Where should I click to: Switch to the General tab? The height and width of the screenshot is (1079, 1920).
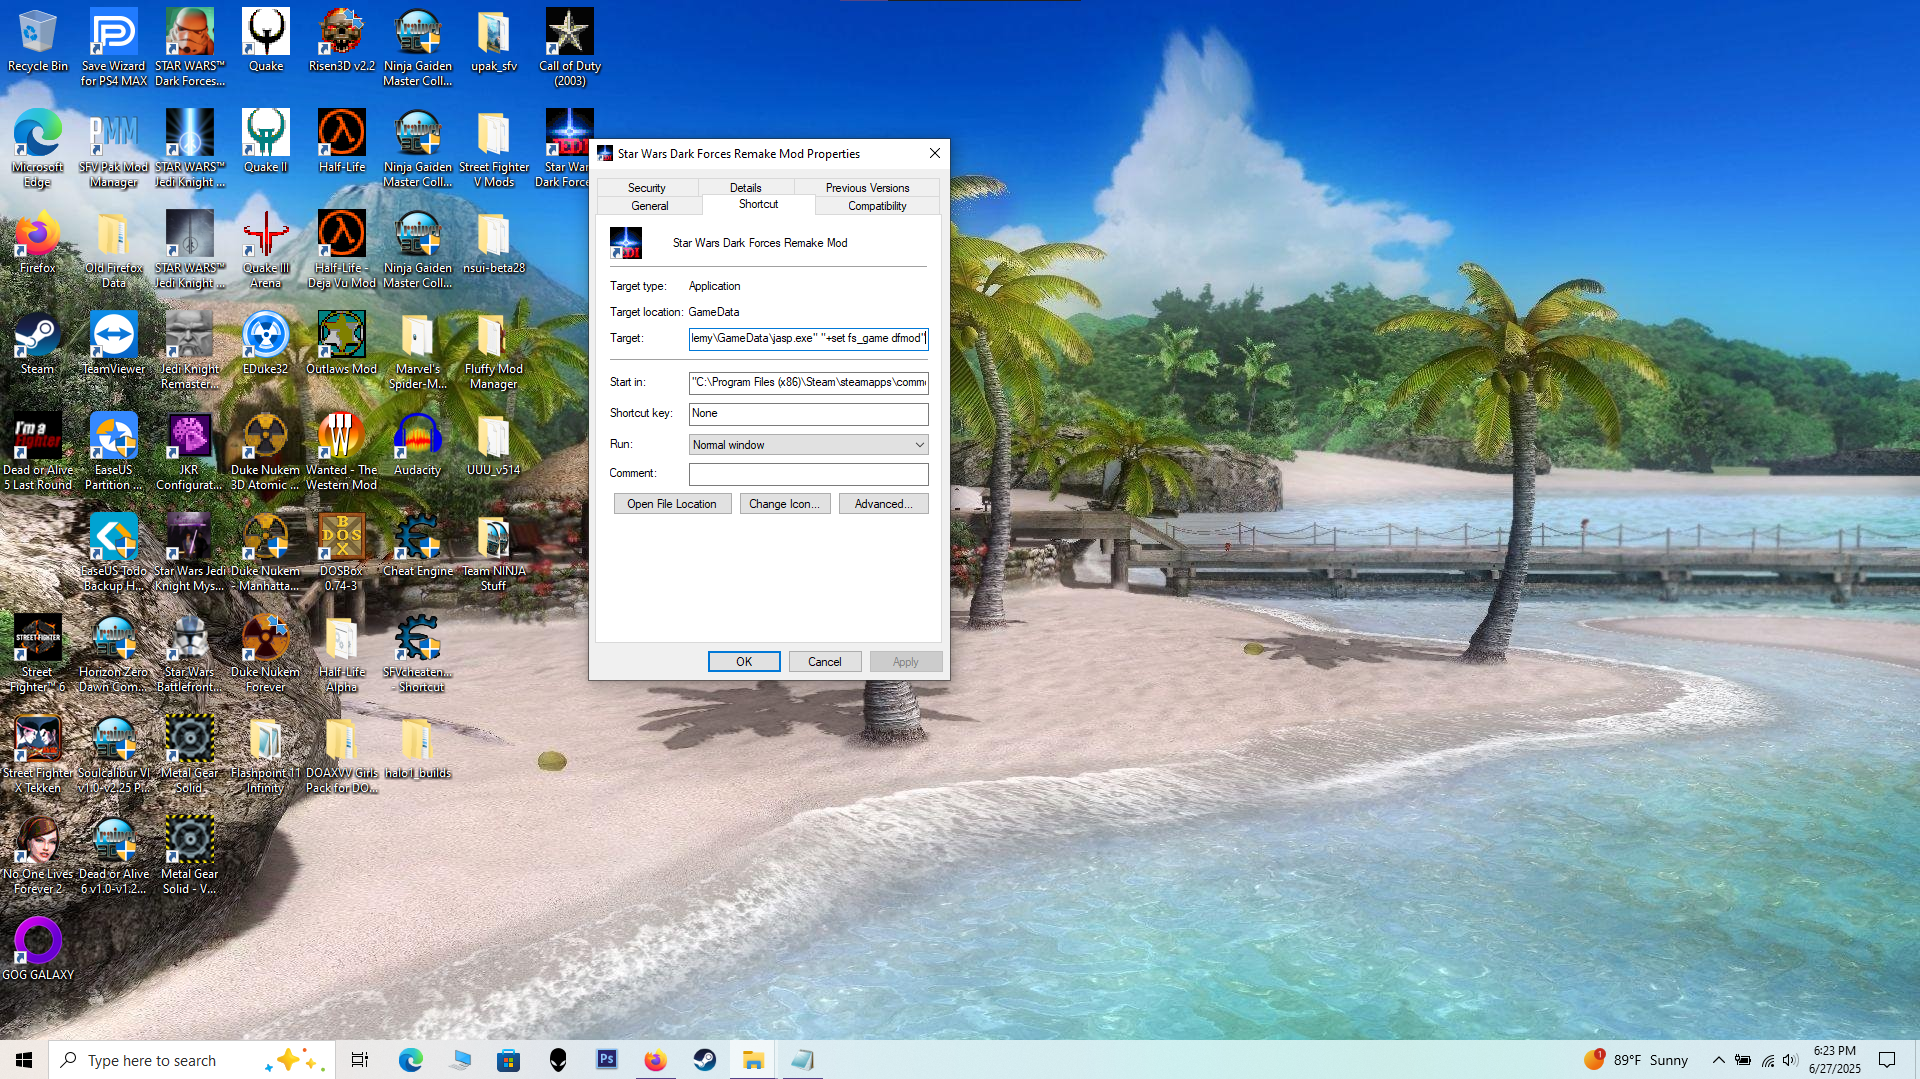click(650, 206)
